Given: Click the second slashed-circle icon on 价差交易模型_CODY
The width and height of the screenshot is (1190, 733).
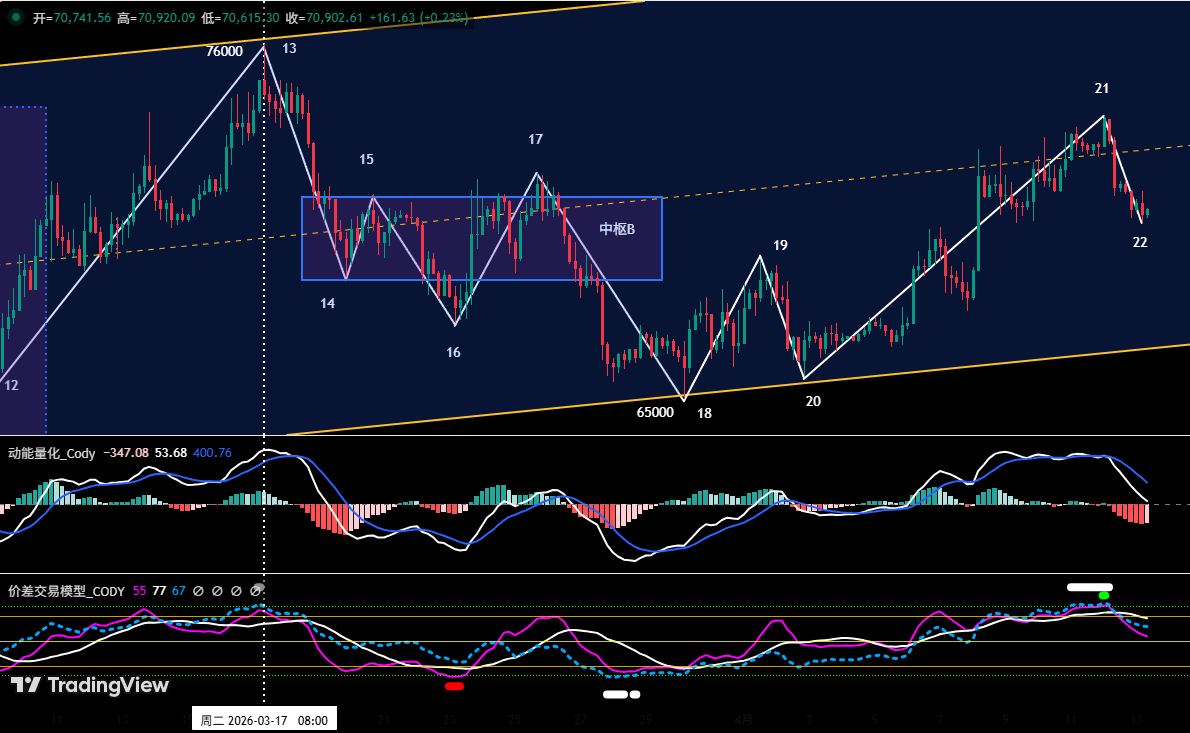Looking at the screenshot, I should point(216,590).
